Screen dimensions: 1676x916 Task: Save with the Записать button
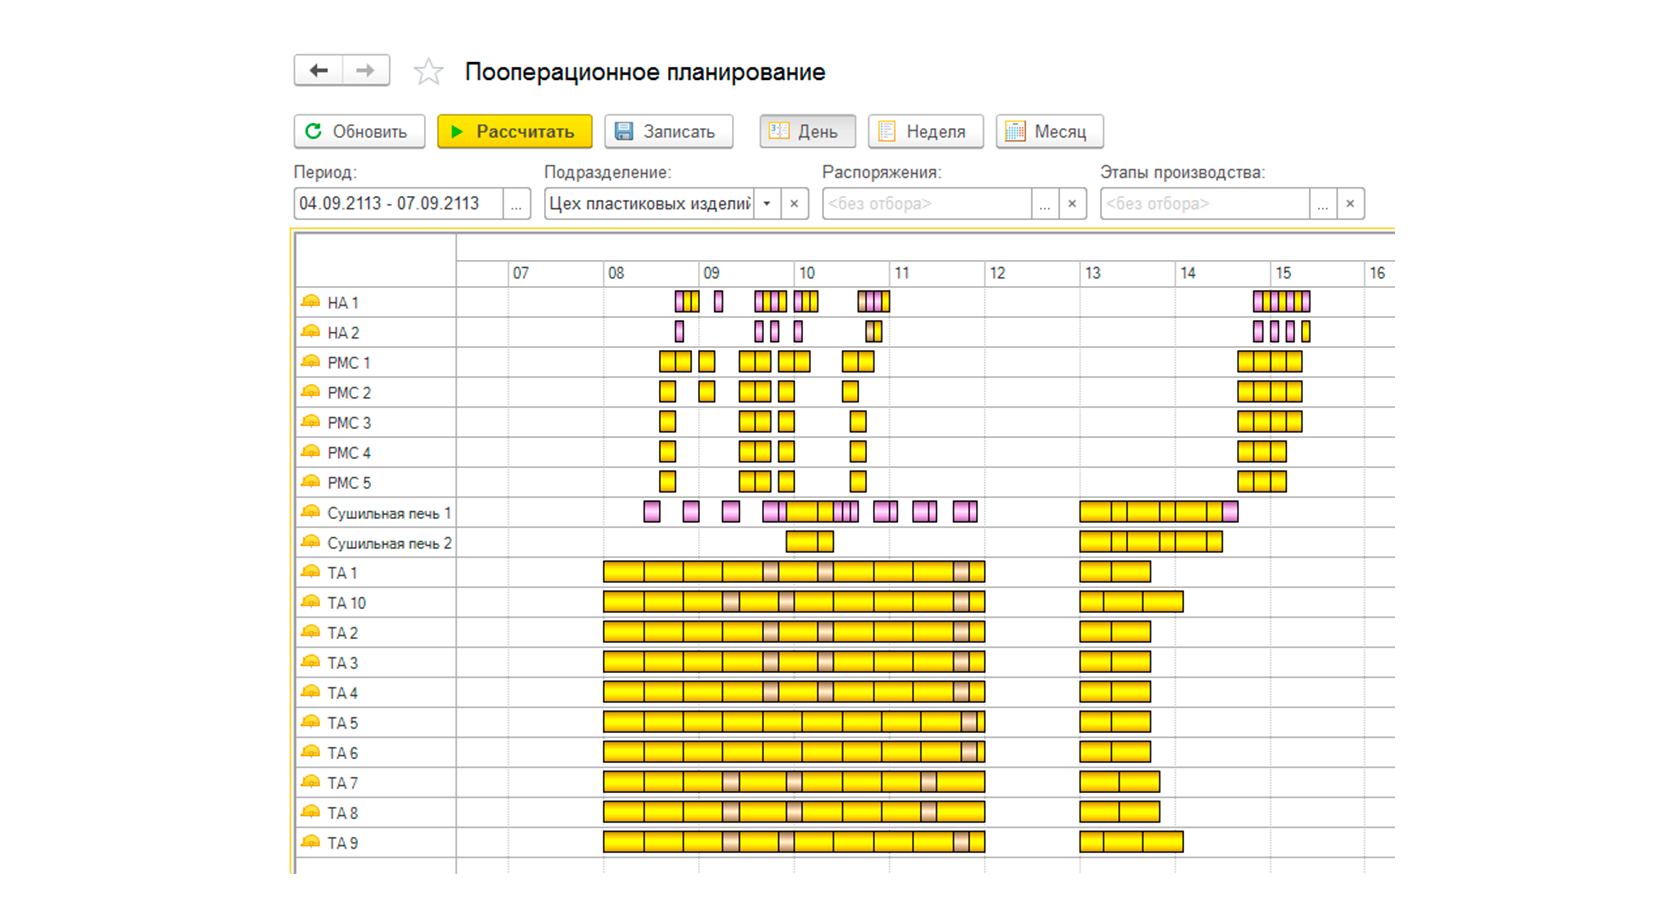668,131
